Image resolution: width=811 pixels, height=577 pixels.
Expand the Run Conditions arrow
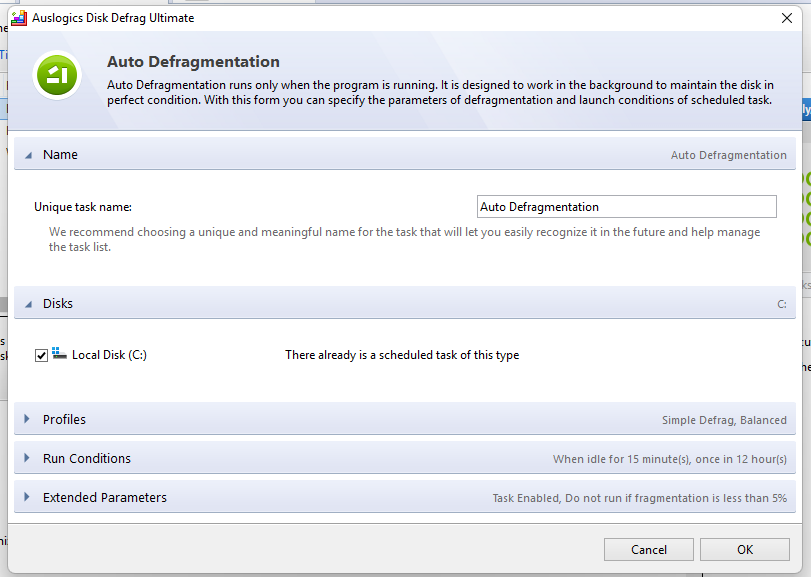pyautogui.click(x=28, y=458)
